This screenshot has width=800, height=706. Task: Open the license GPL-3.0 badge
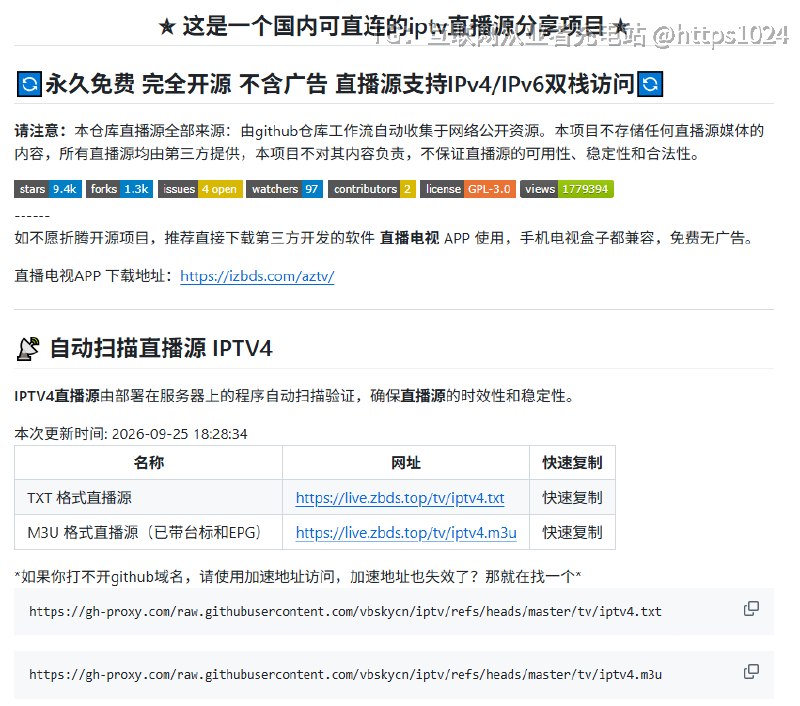[x=468, y=189]
